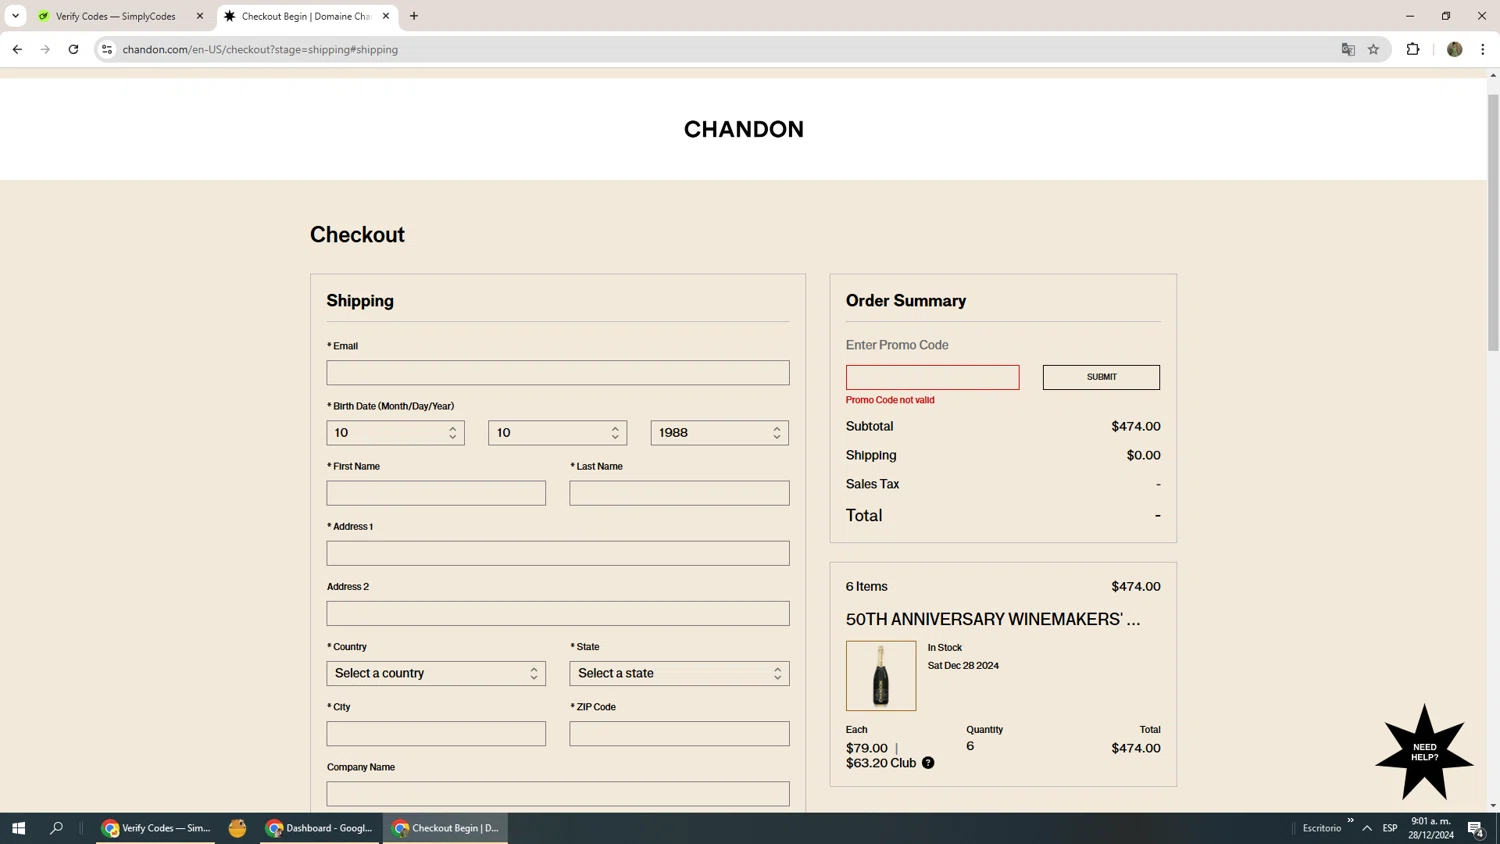Go back to previous page
1500x844 pixels.
(17, 49)
